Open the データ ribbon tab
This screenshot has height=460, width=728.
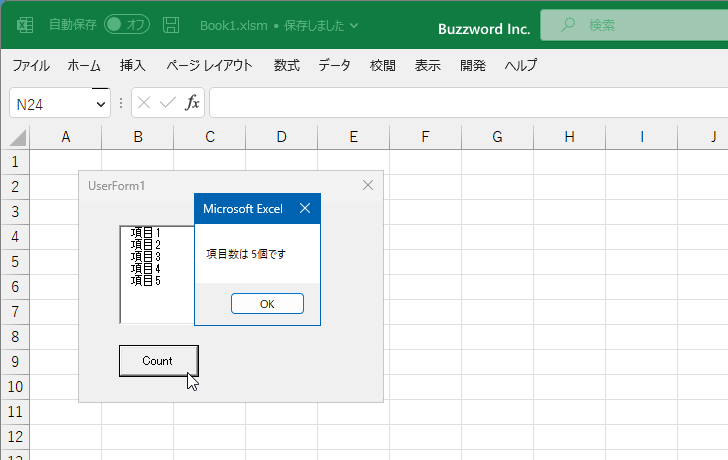(334, 65)
